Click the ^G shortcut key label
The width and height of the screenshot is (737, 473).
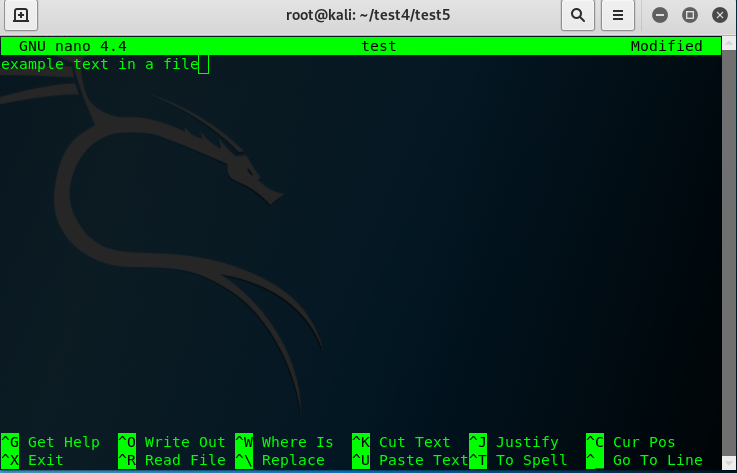pos(10,442)
